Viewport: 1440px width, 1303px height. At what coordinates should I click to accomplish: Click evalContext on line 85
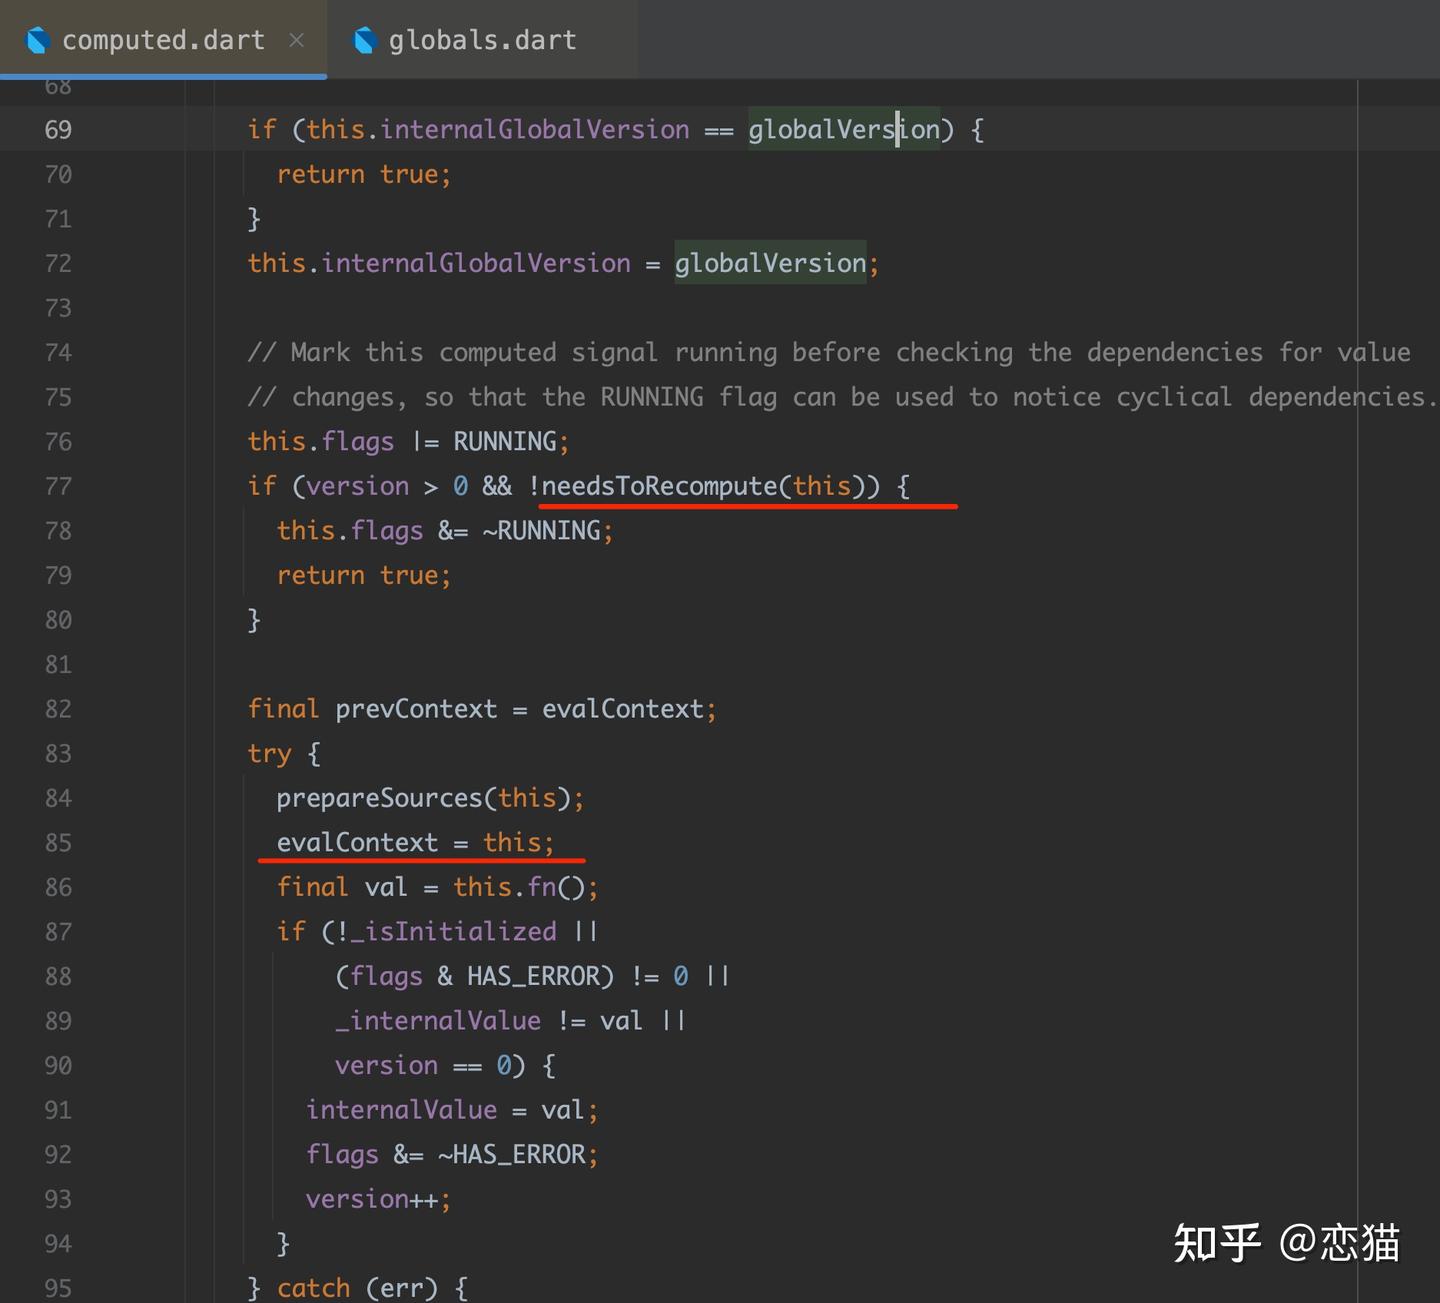pos(357,842)
